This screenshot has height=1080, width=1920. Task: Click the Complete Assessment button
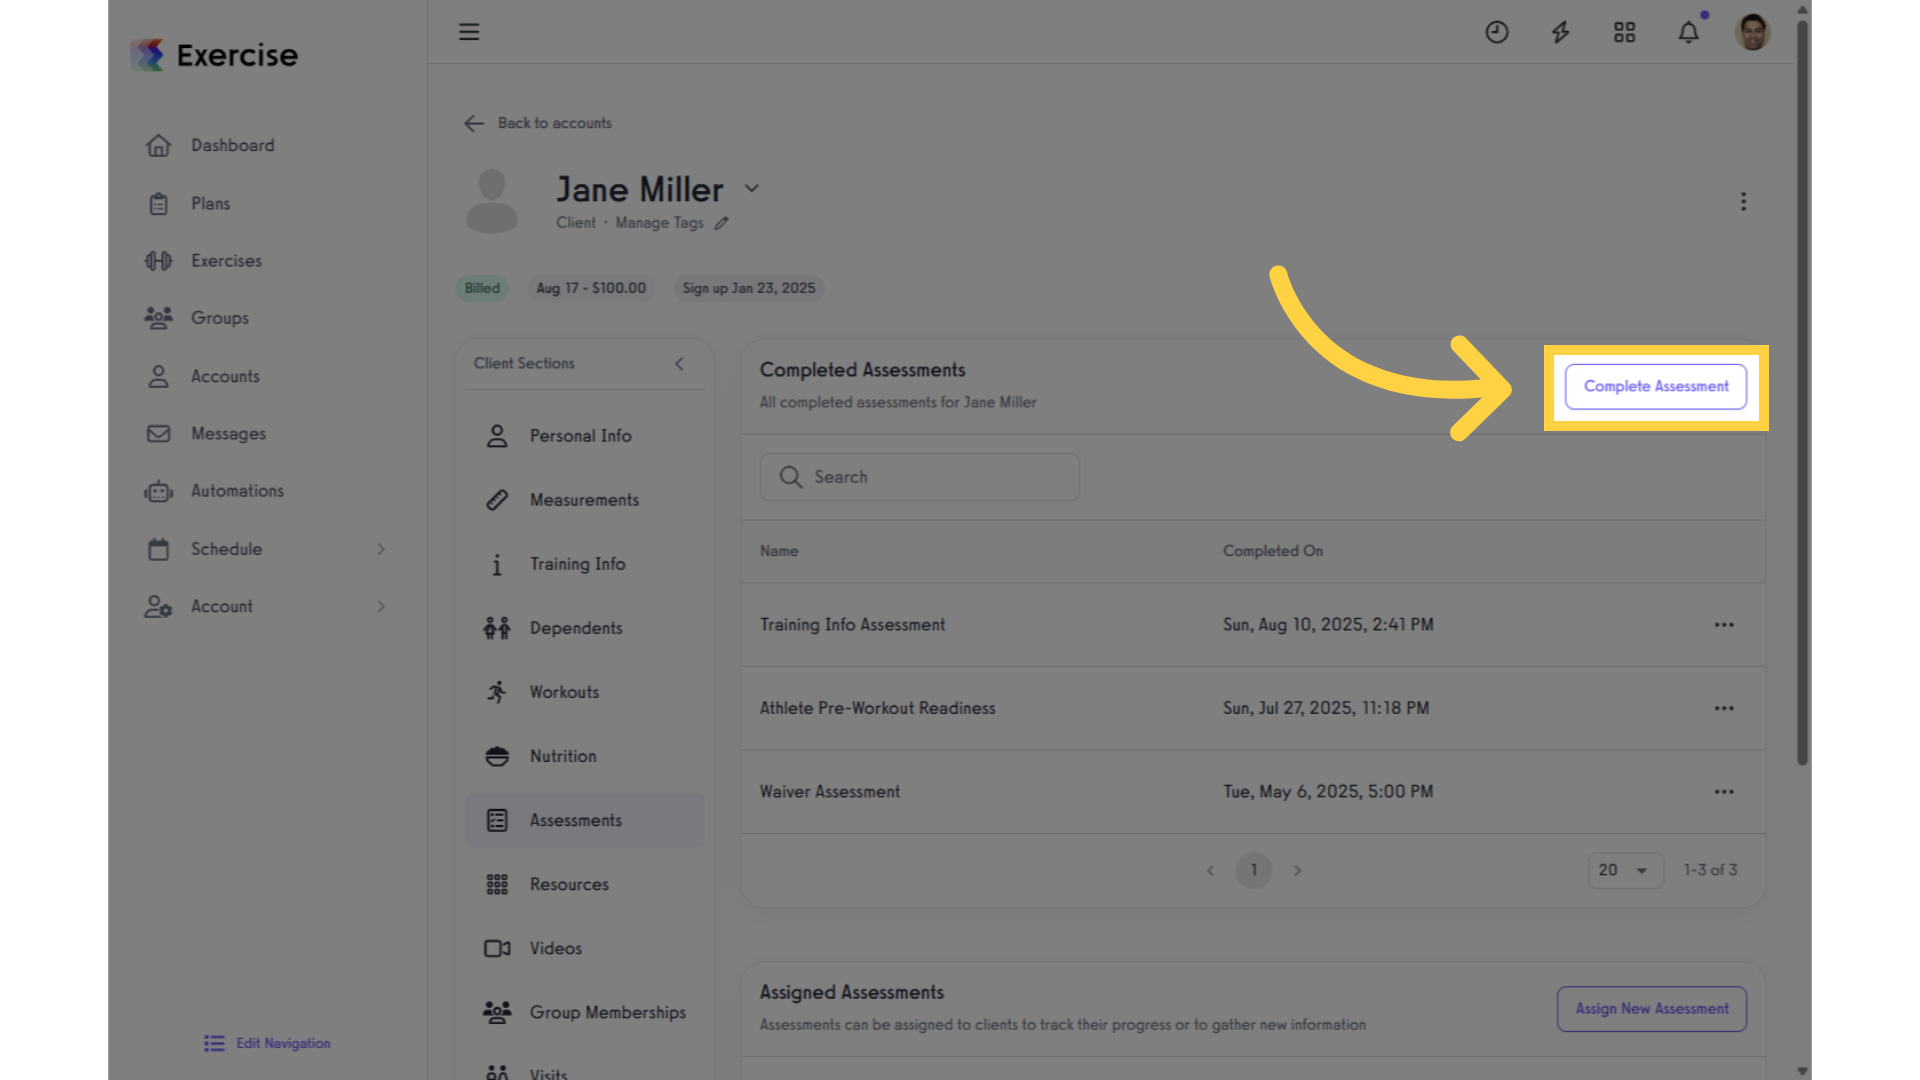click(1655, 386)
